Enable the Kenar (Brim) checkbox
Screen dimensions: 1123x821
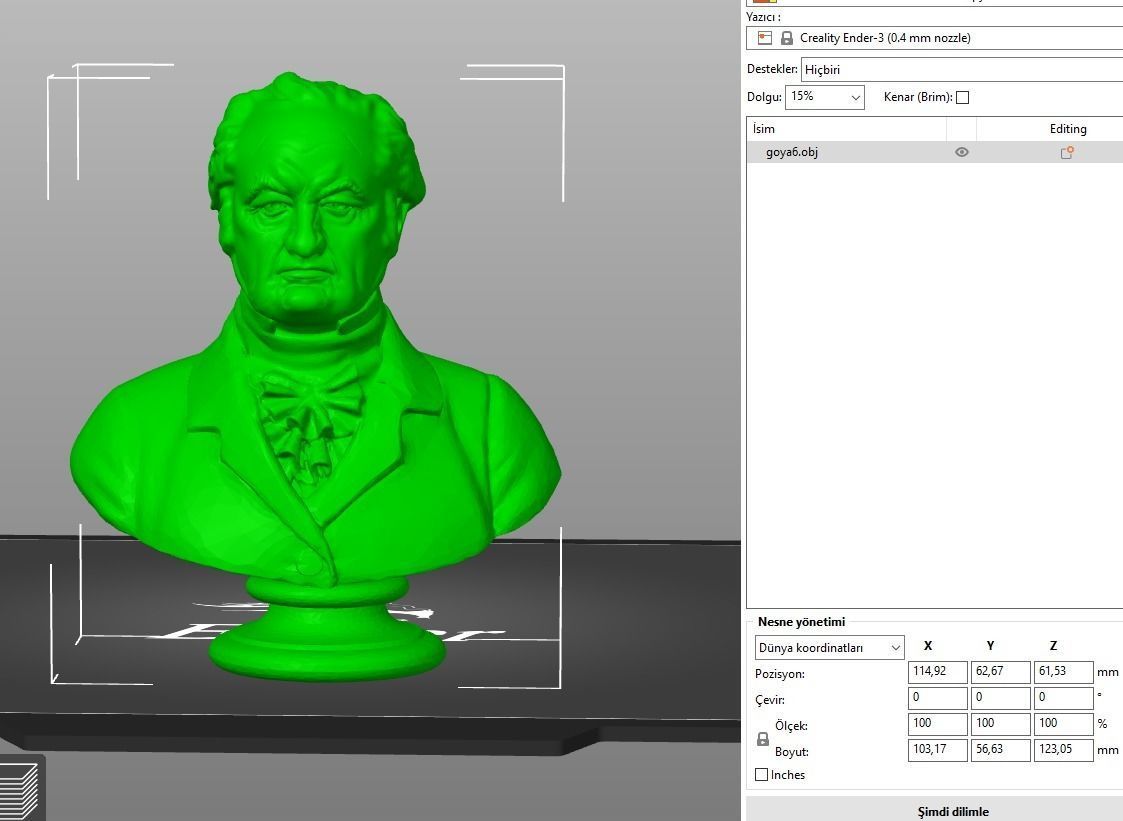[963, 97]
